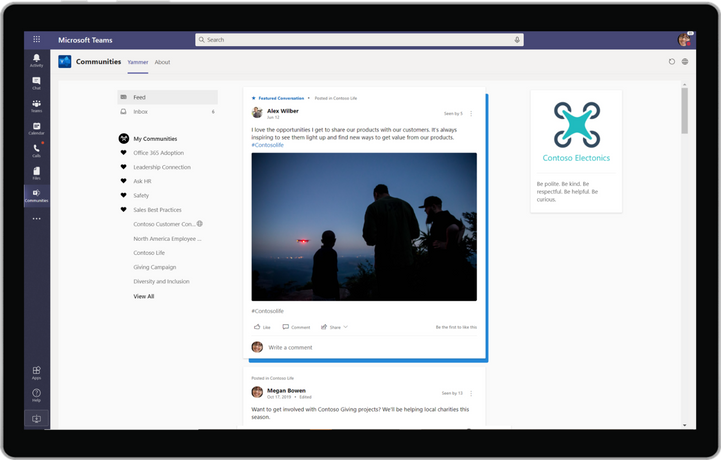Click the feed vertical scrollbar thumb
The width and height of the screenshot is (721, 460).
[685, 110]
